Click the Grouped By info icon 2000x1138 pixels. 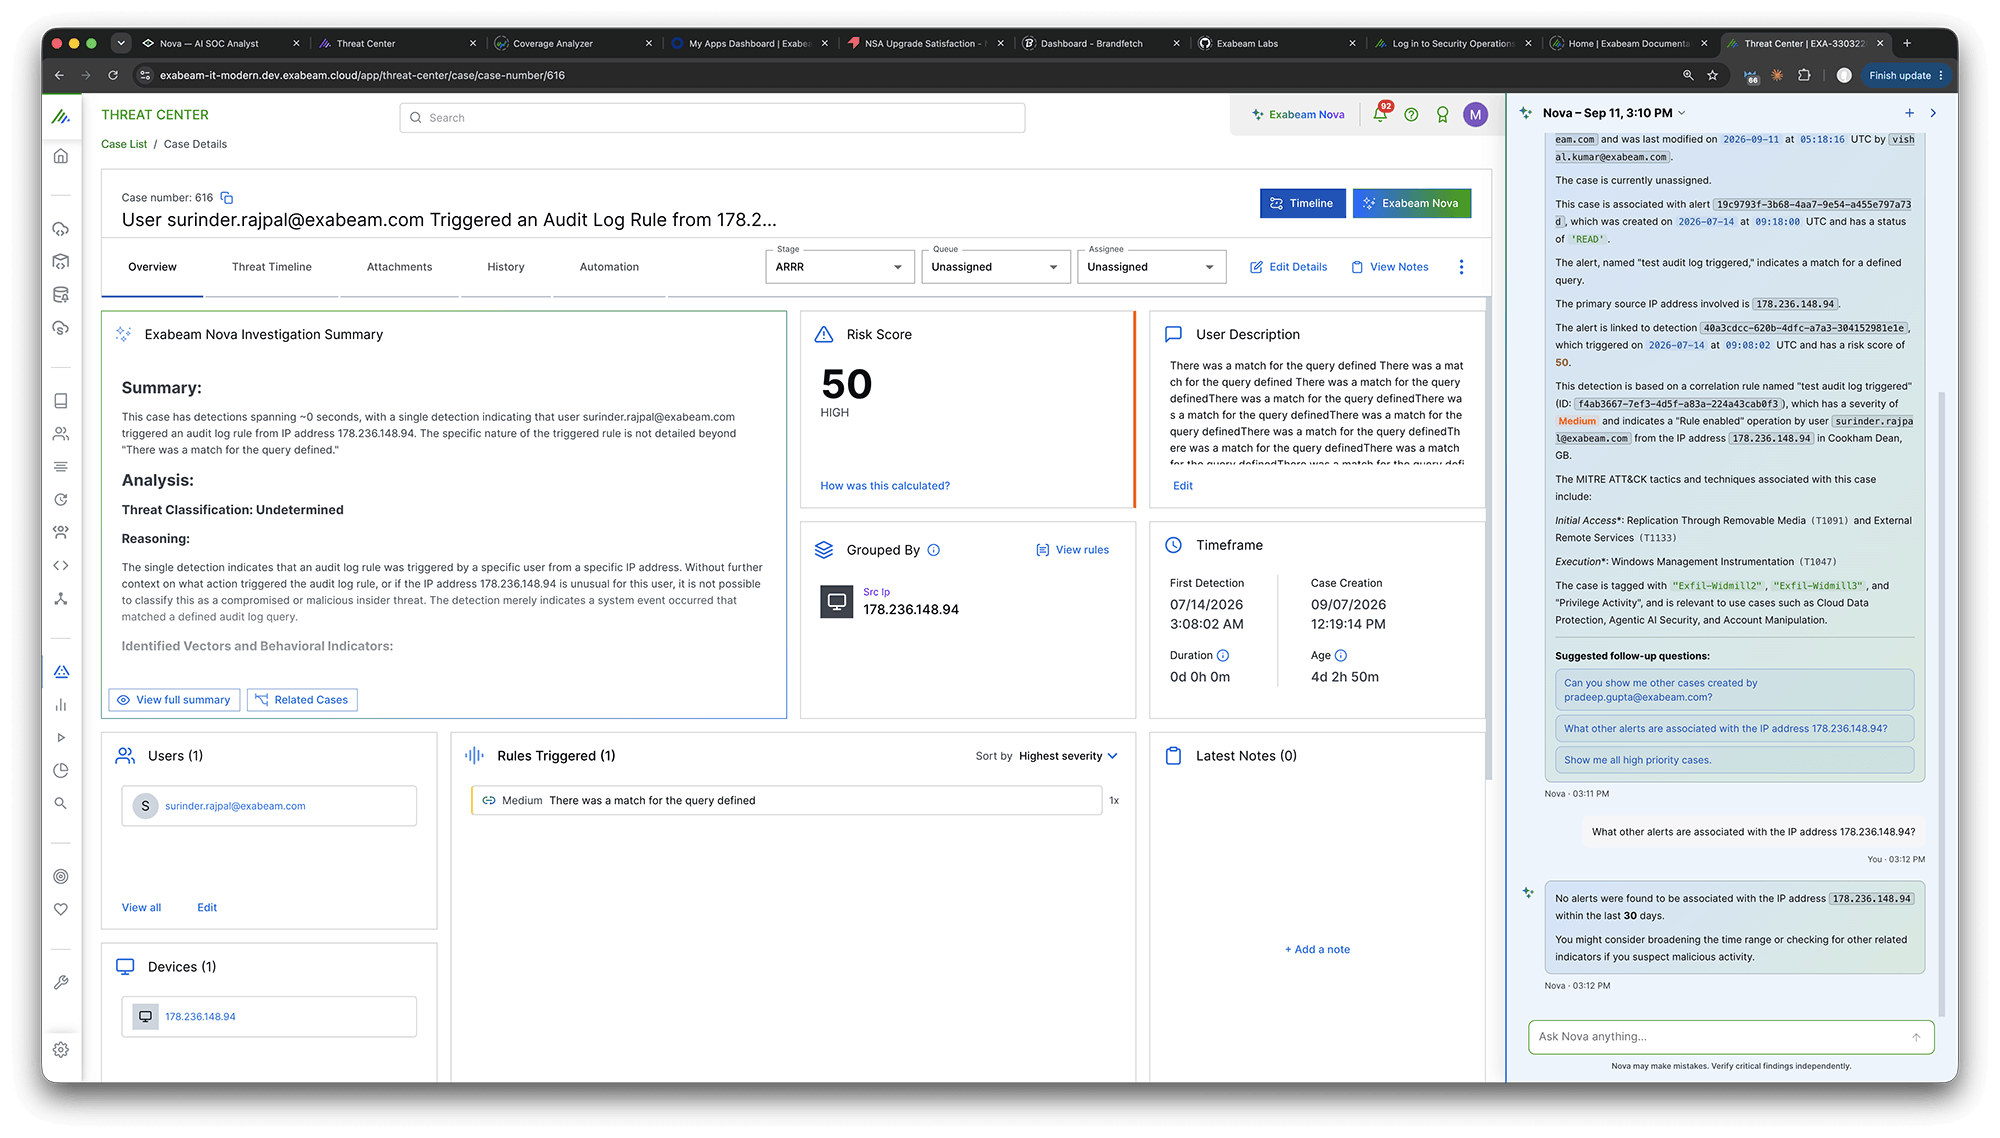[x=934, y=550]
